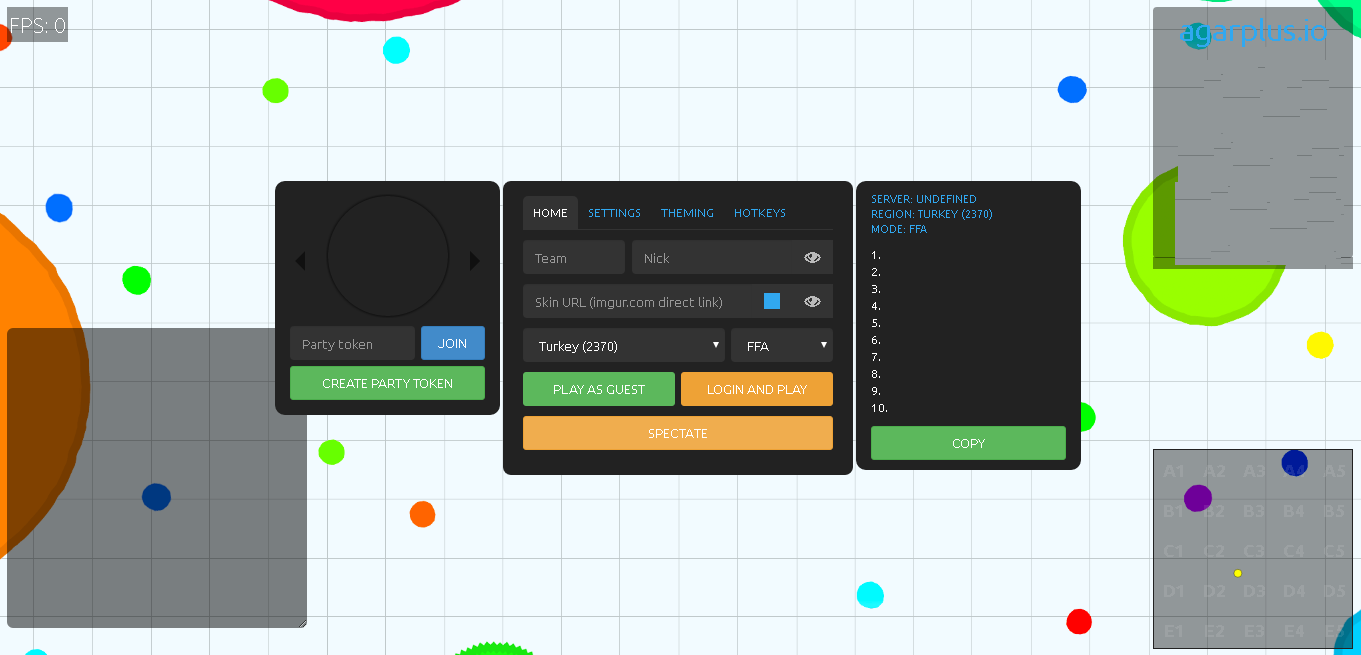Click the FPS counter label
This screenshot has width=1361, height=655.
pyautogui.click(x=37, y=25)
